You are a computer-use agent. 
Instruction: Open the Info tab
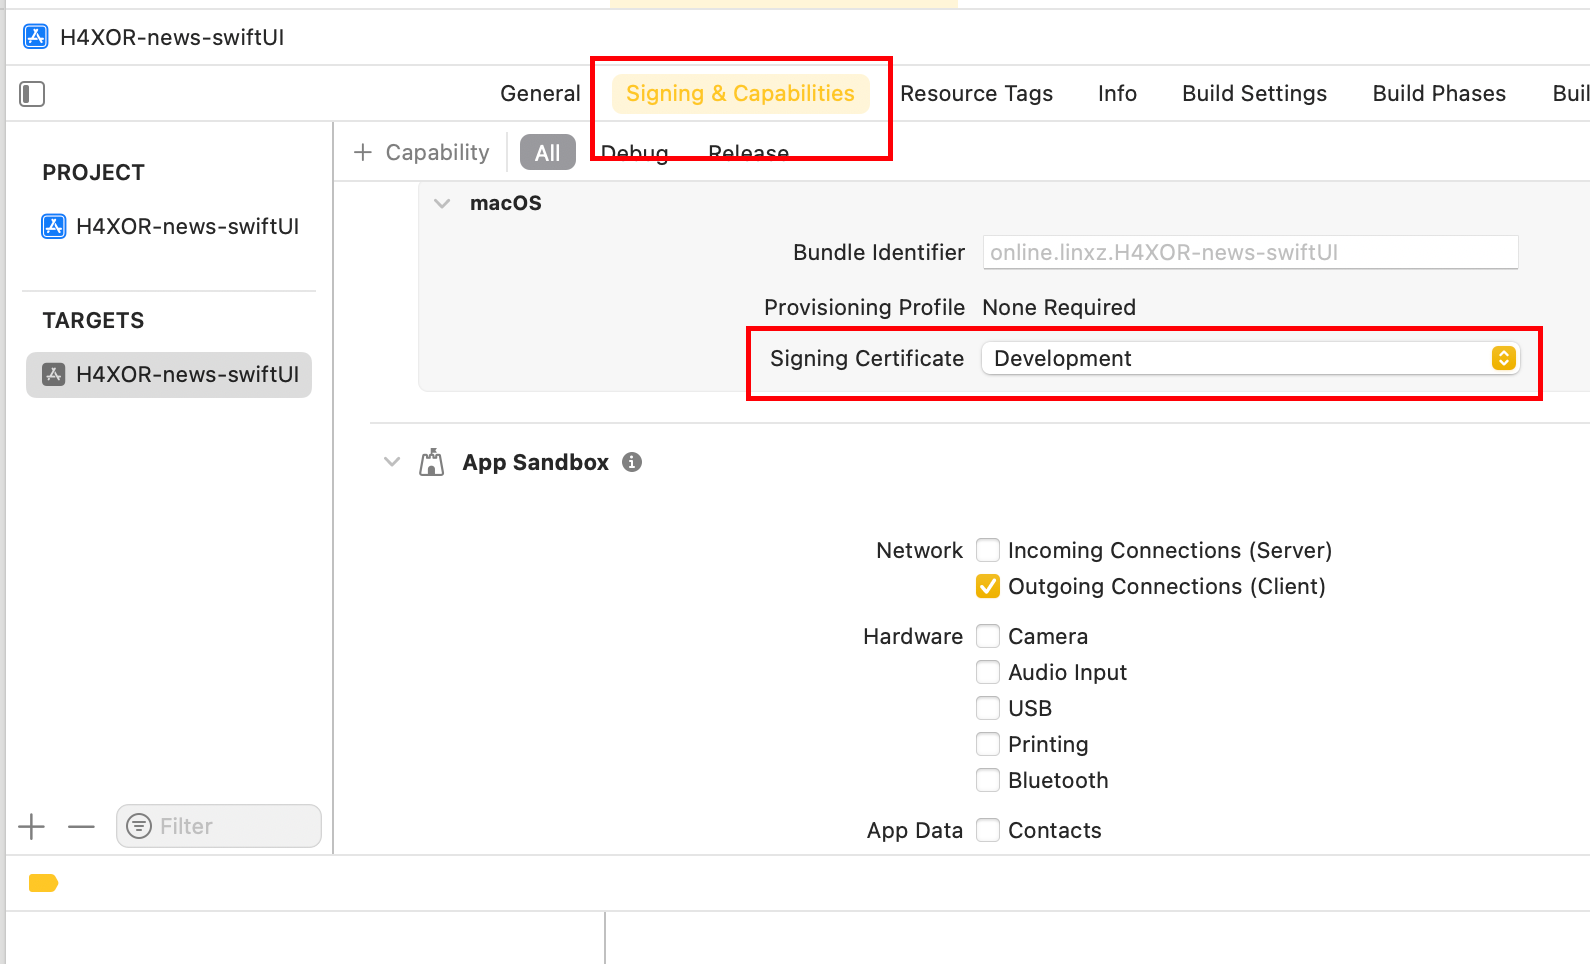(1117, 93)
